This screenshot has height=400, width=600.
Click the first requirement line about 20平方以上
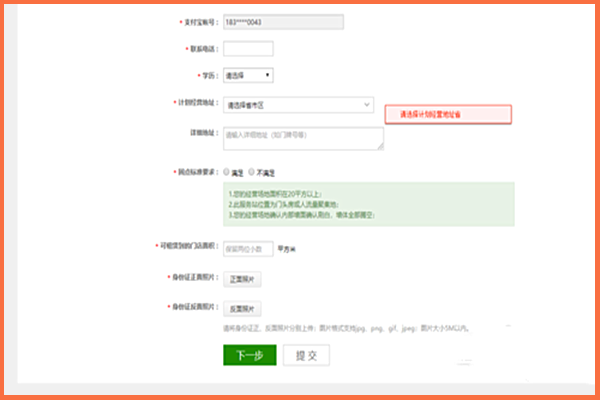(x=275, y=194)
